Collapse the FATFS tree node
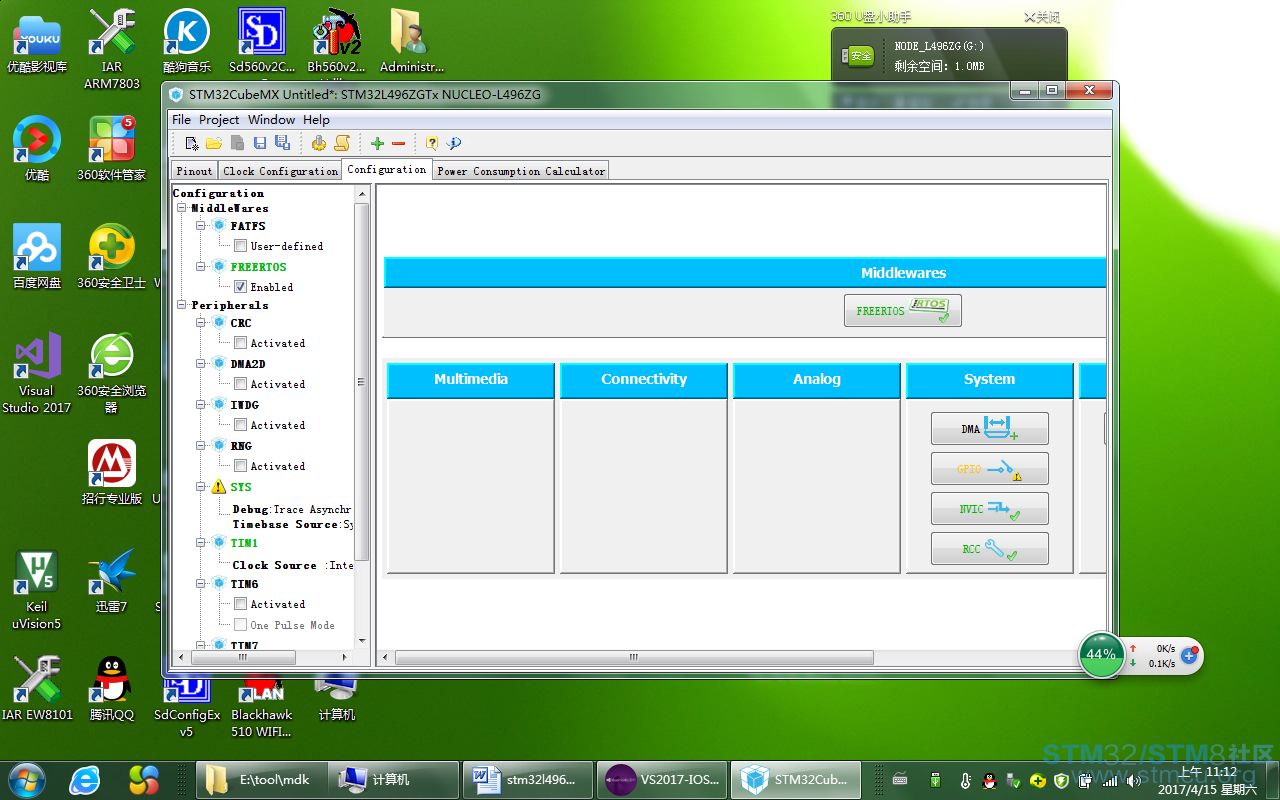 201,226
